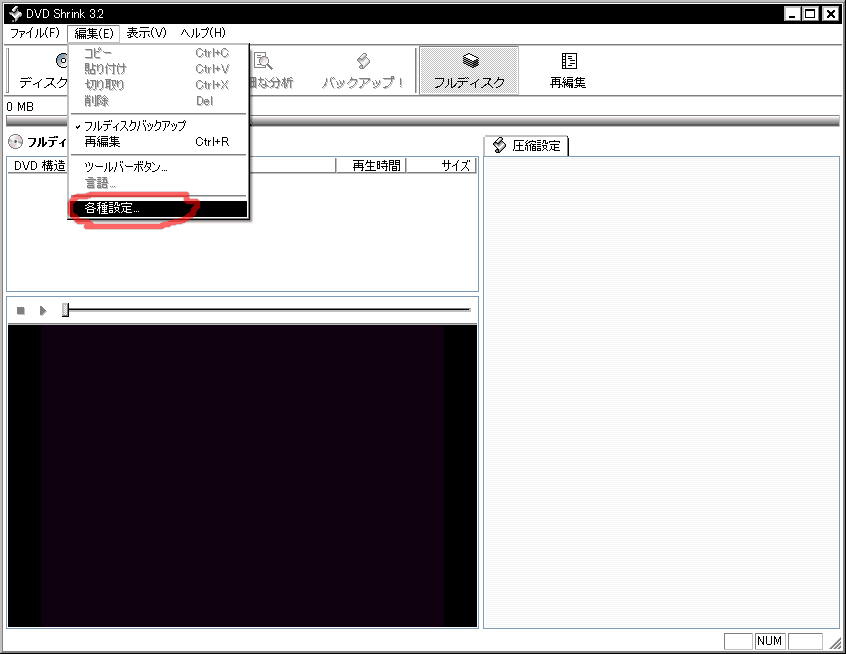Image resolution: width=846 pixels, height=654 pixels.
Task: Maximize the DVD Shrink window
Action: (x=810, y=14)
